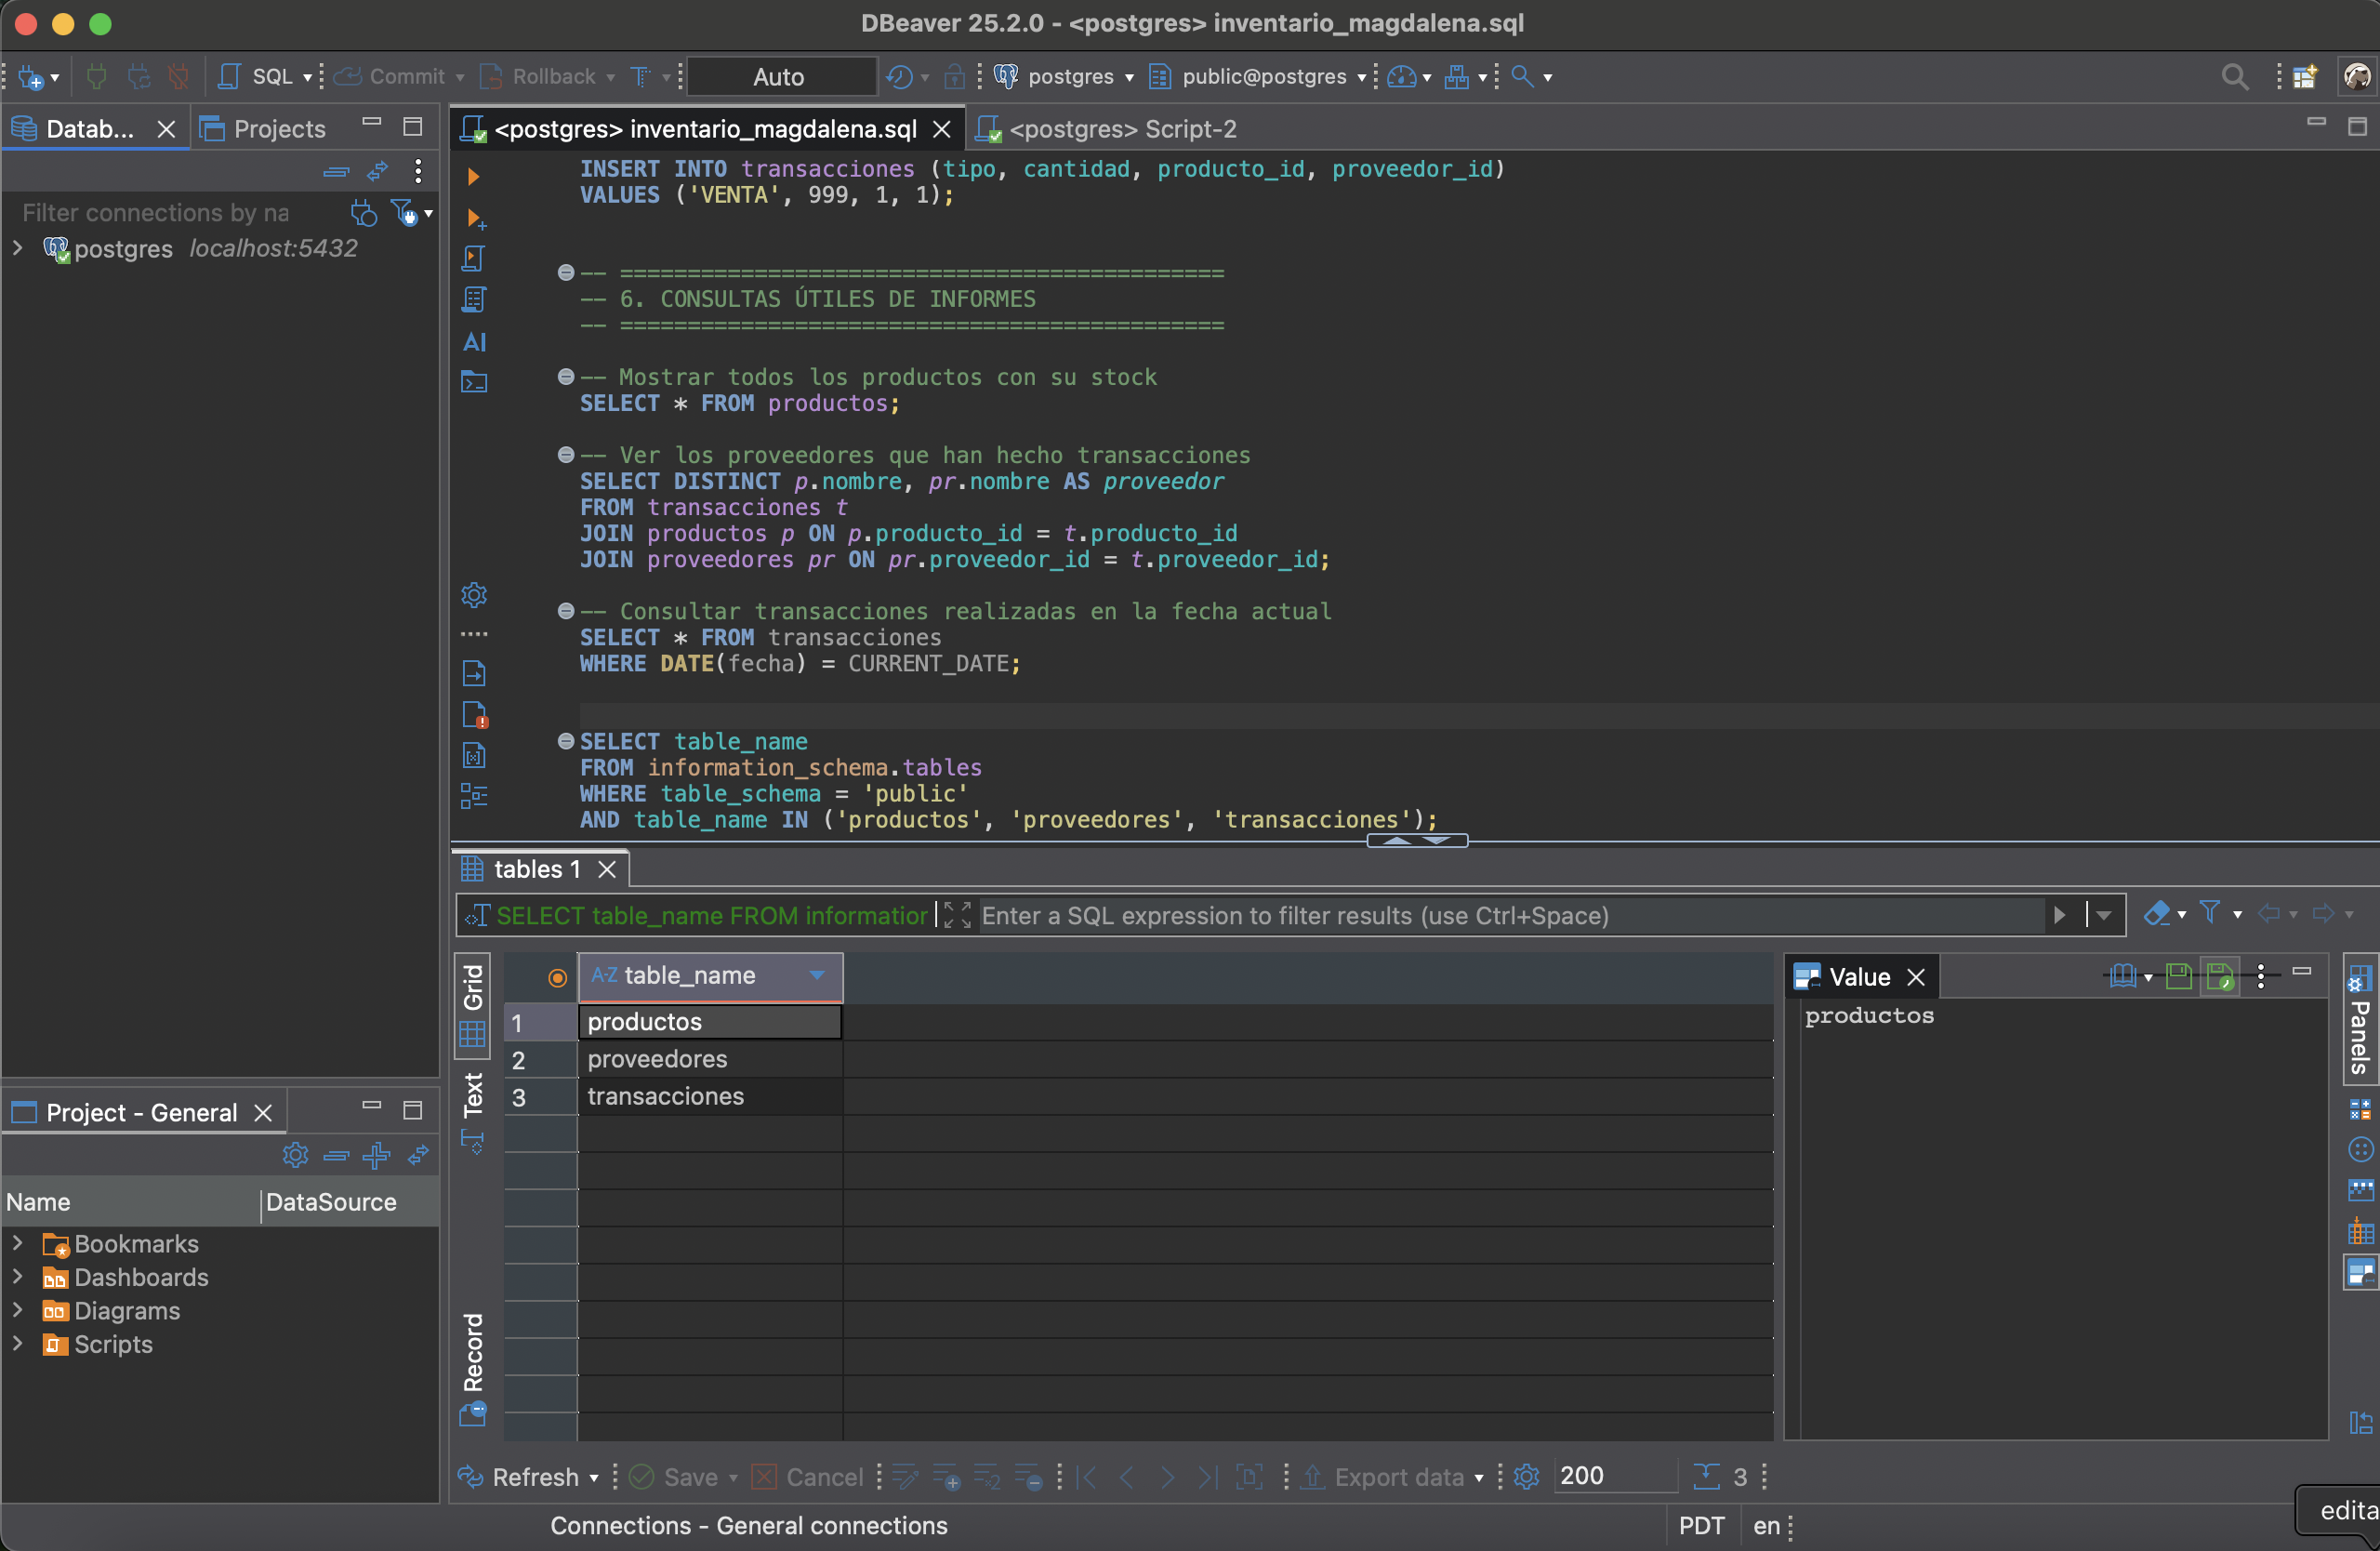Image resolution: width=2380 pixels, height=1551 pixels.
Task: Open the Projects tab
Action: [264, 129]
